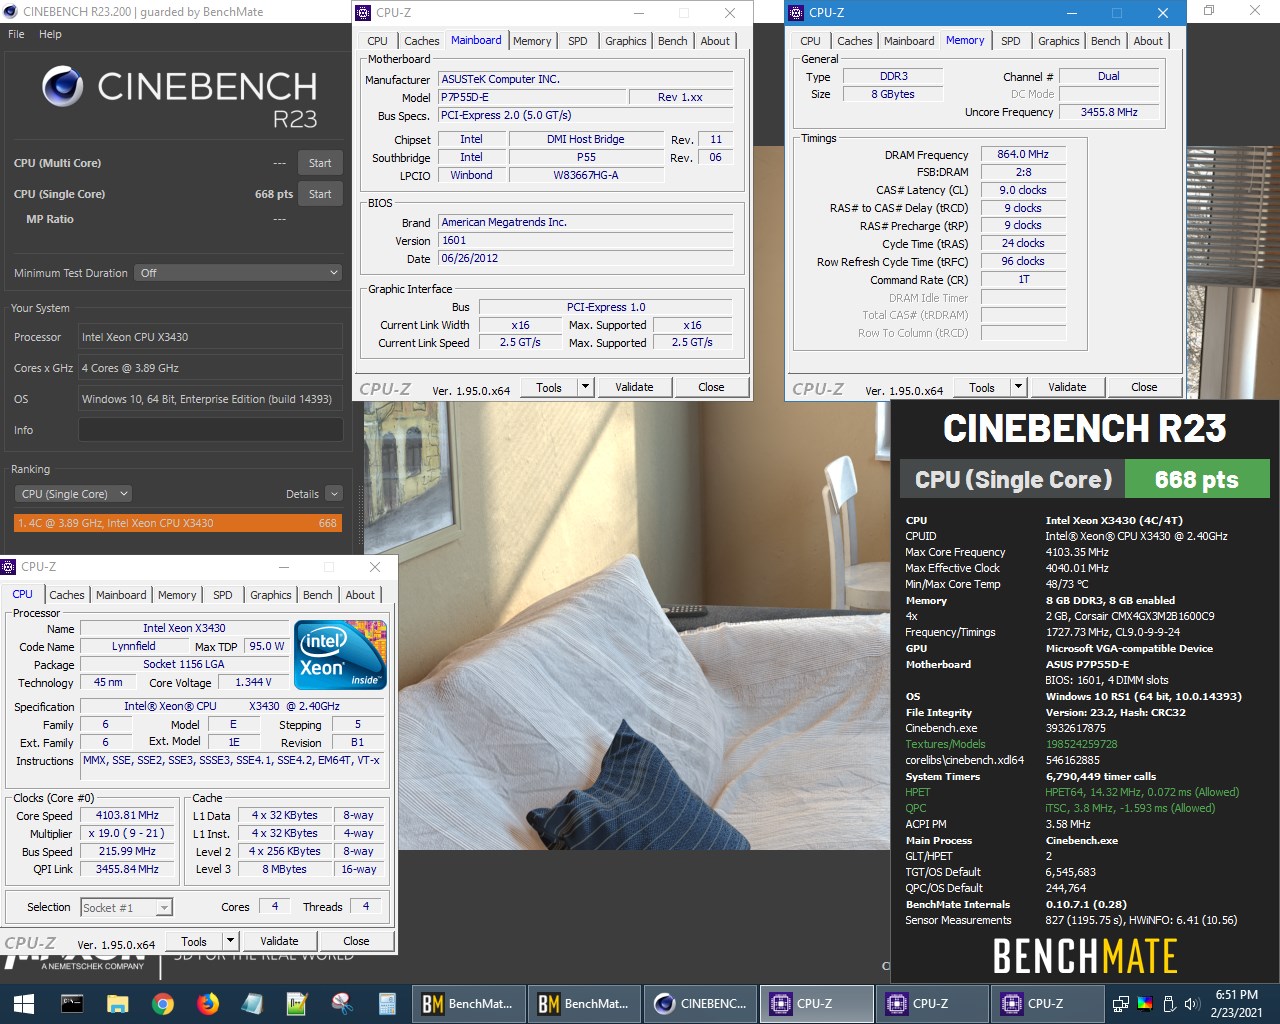The height and width of the screenshot is (1024, 1280).
Task: Click Tools button in bottom-left CPU-Z window
Action: pos(194,941)
